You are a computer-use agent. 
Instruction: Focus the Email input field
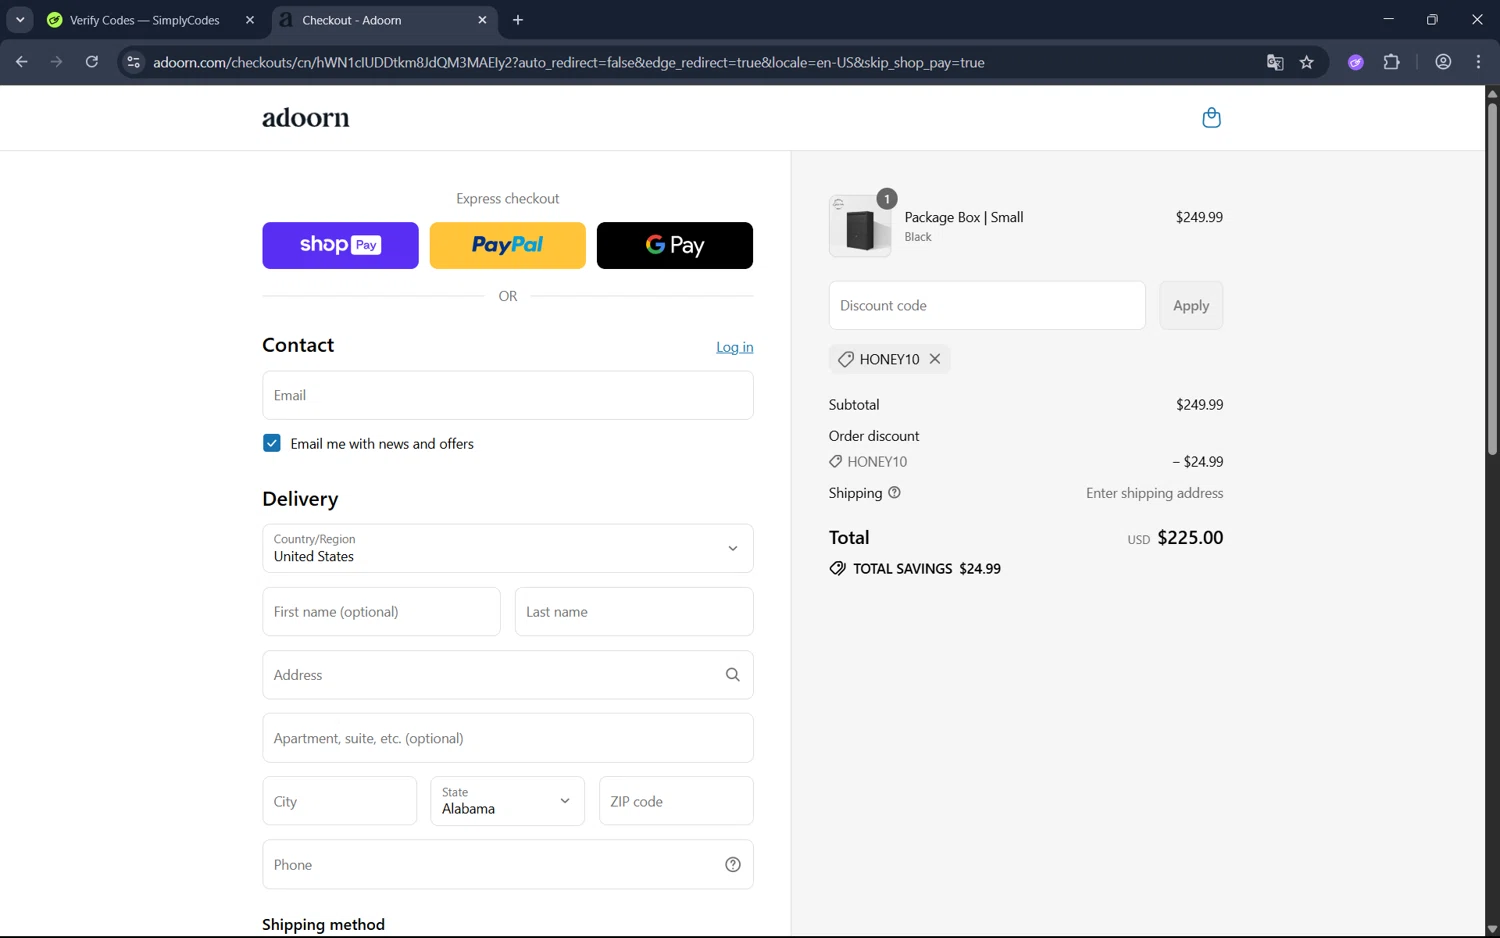(508, 395)
